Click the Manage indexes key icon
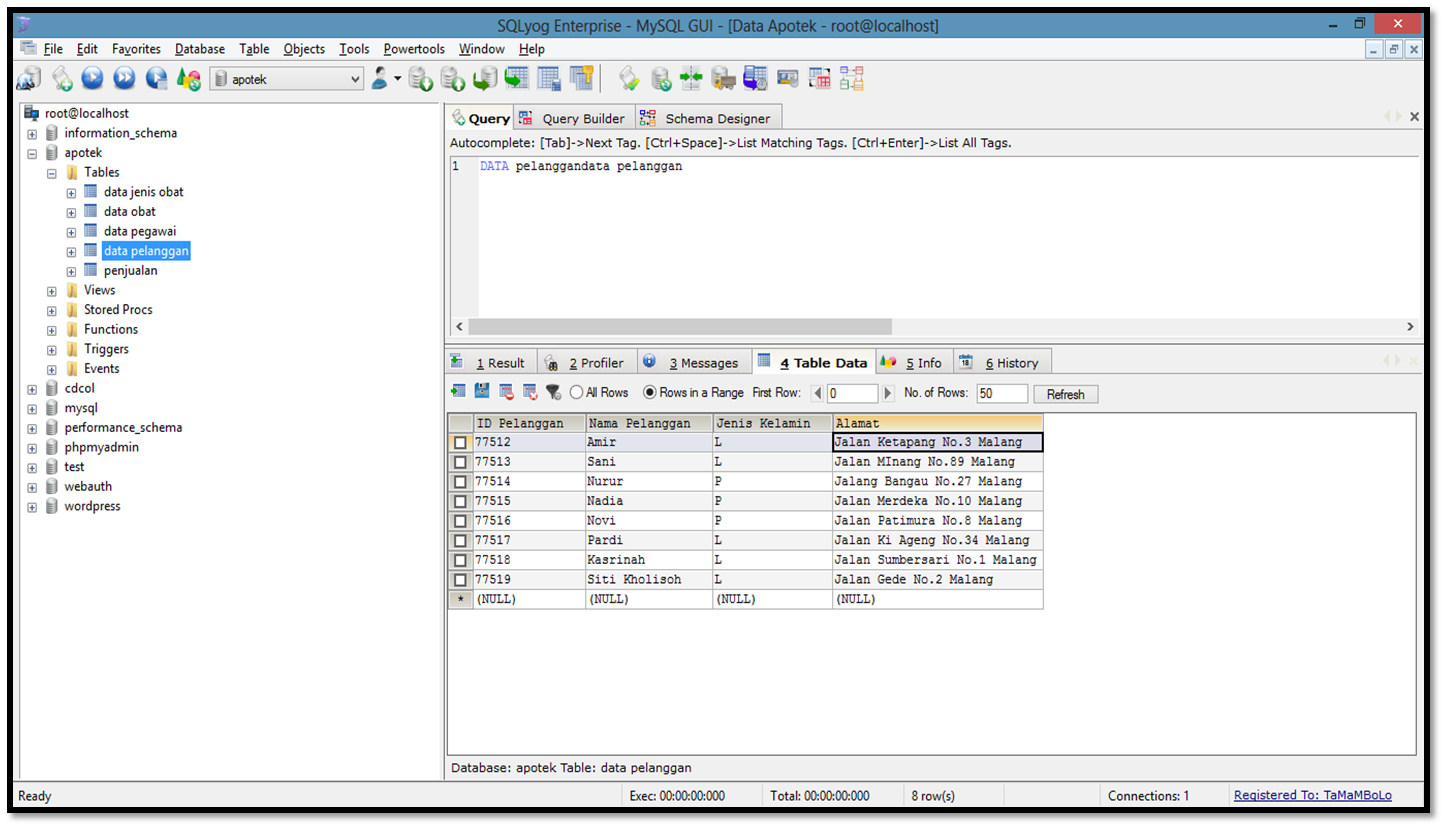This screenshot has height=828, width=1445. tap(581, 78)
